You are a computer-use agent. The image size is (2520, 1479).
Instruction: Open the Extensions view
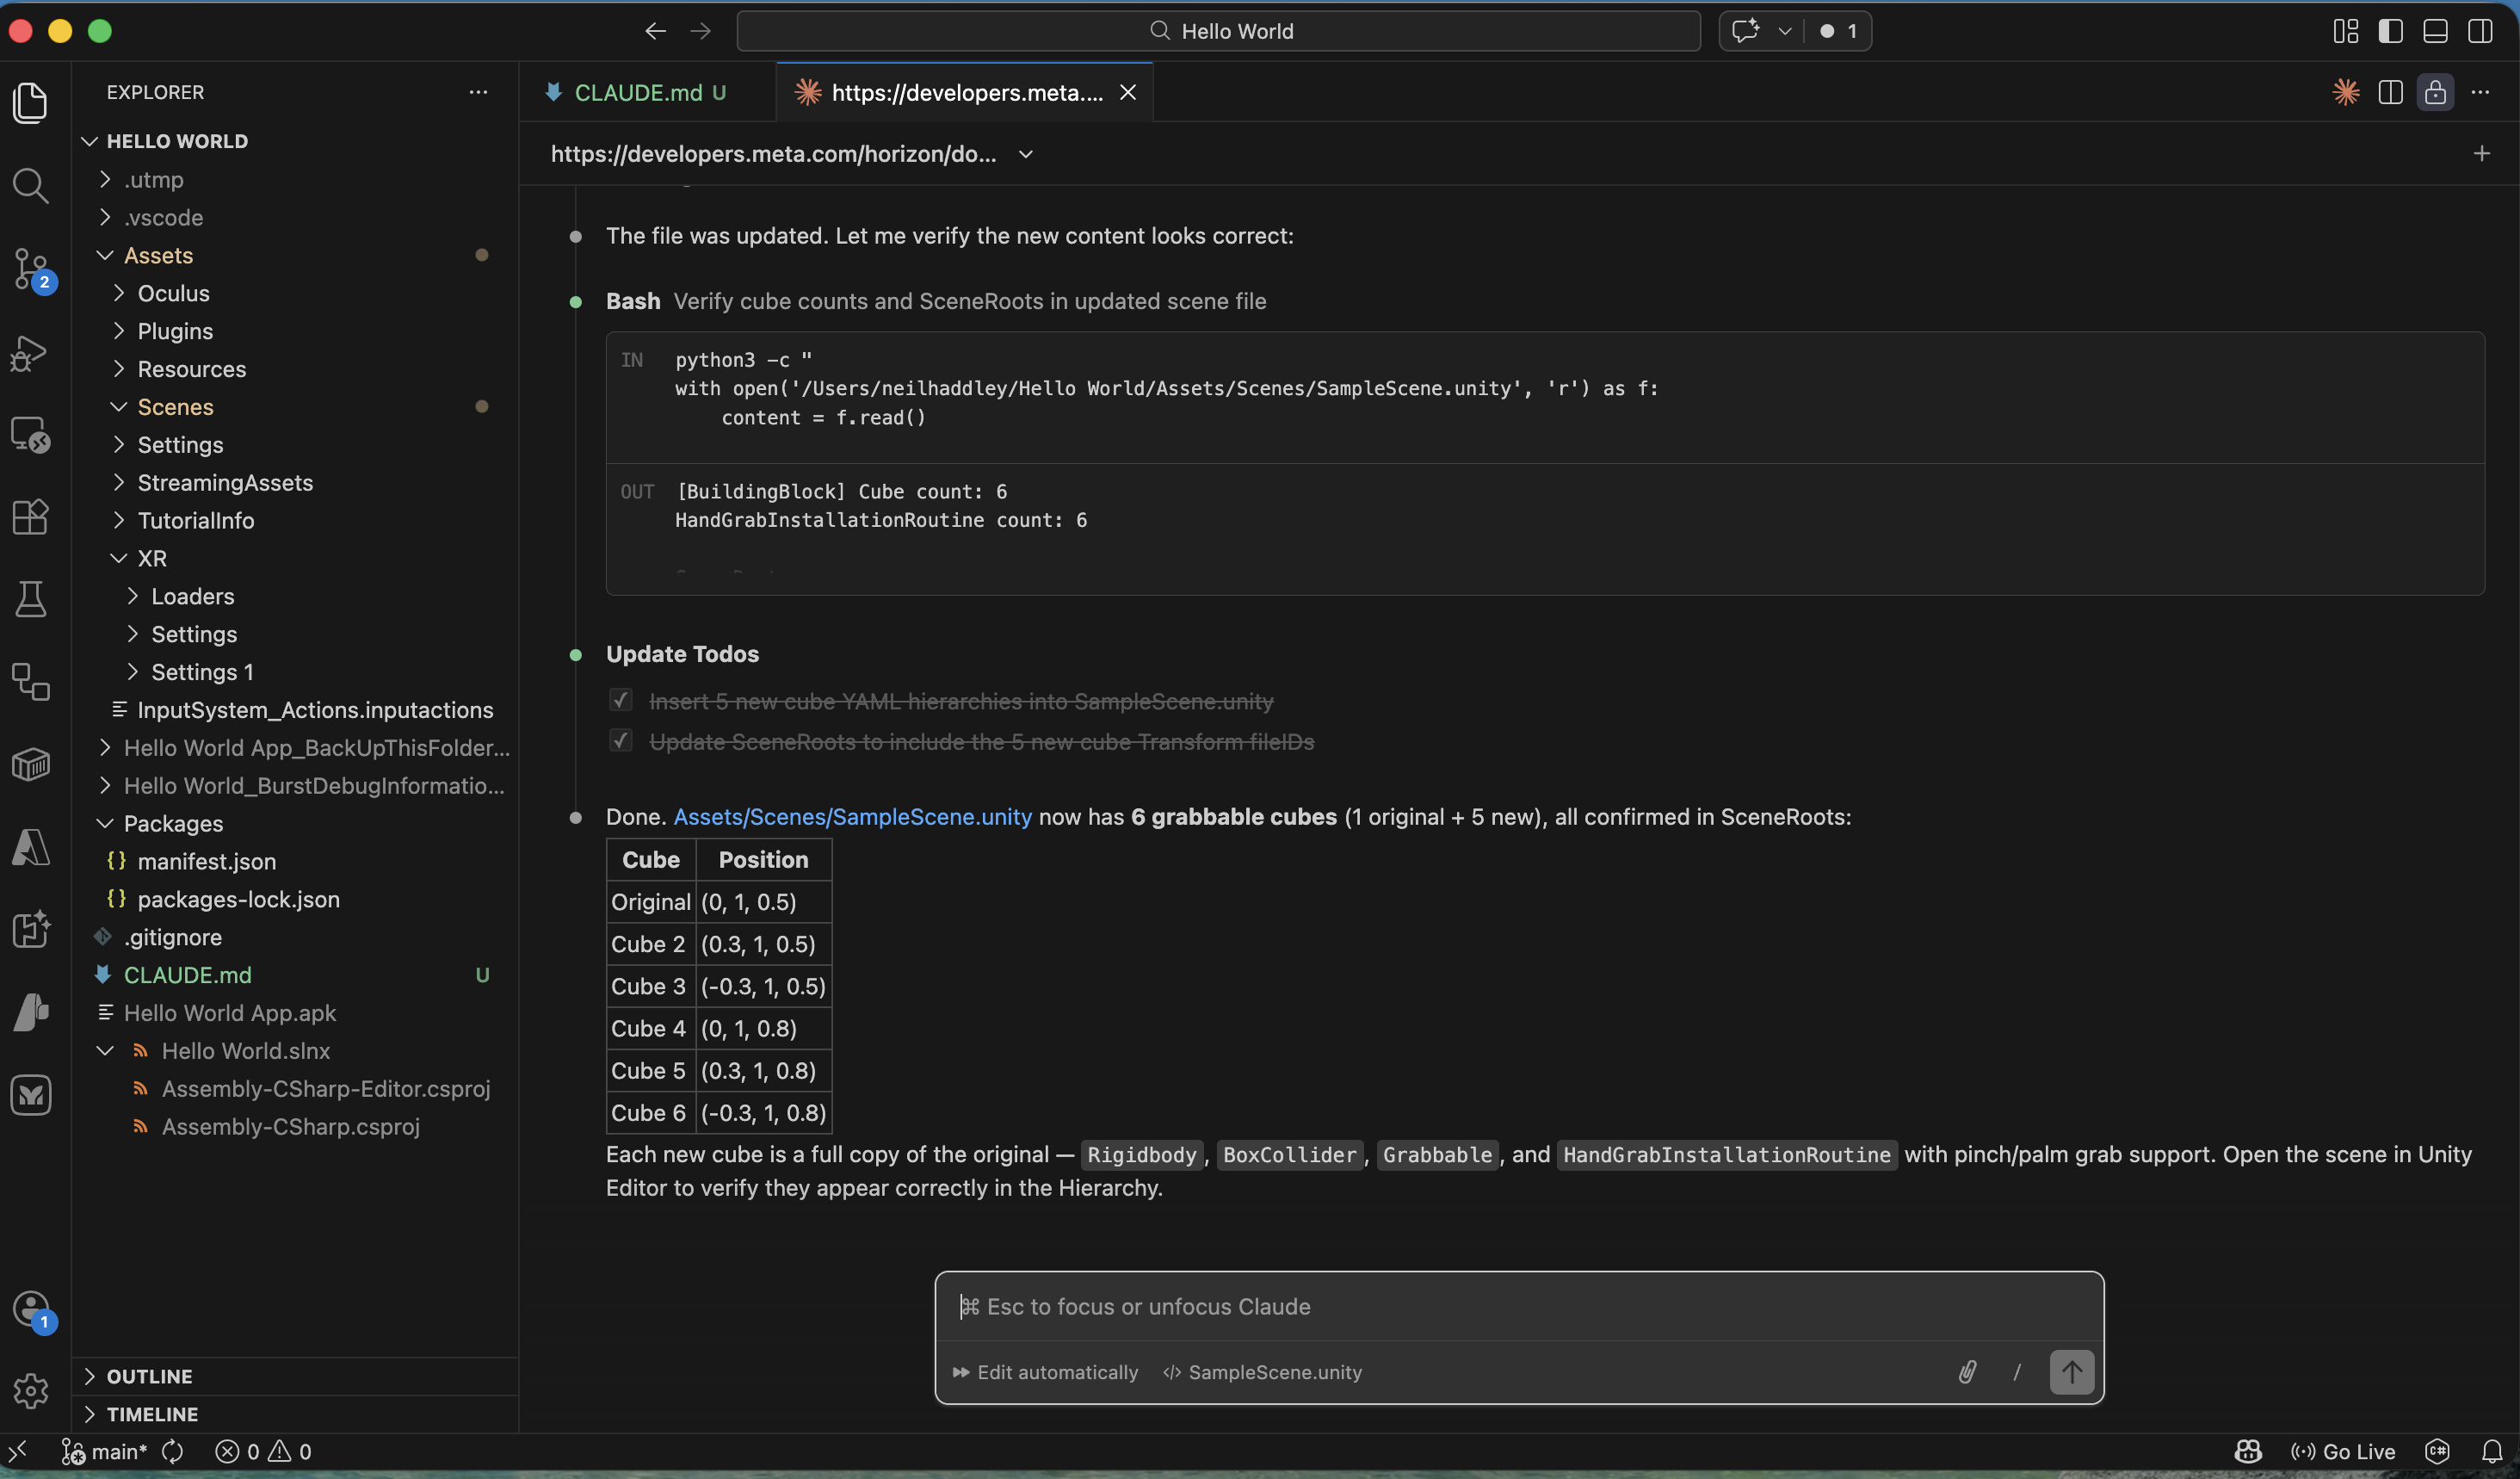[30, 517]
